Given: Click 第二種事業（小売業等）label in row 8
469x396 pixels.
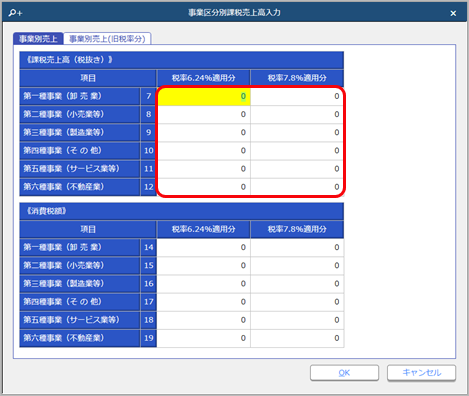Looking at the screenshot, I should (x=80, y=114).
